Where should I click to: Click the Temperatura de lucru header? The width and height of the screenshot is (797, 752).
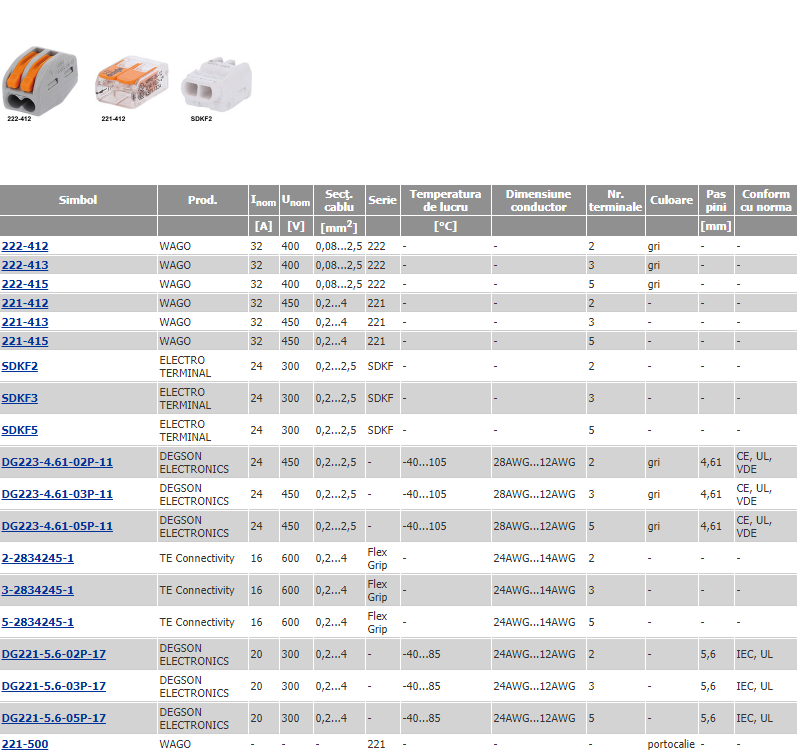click(x=446, y=200)
